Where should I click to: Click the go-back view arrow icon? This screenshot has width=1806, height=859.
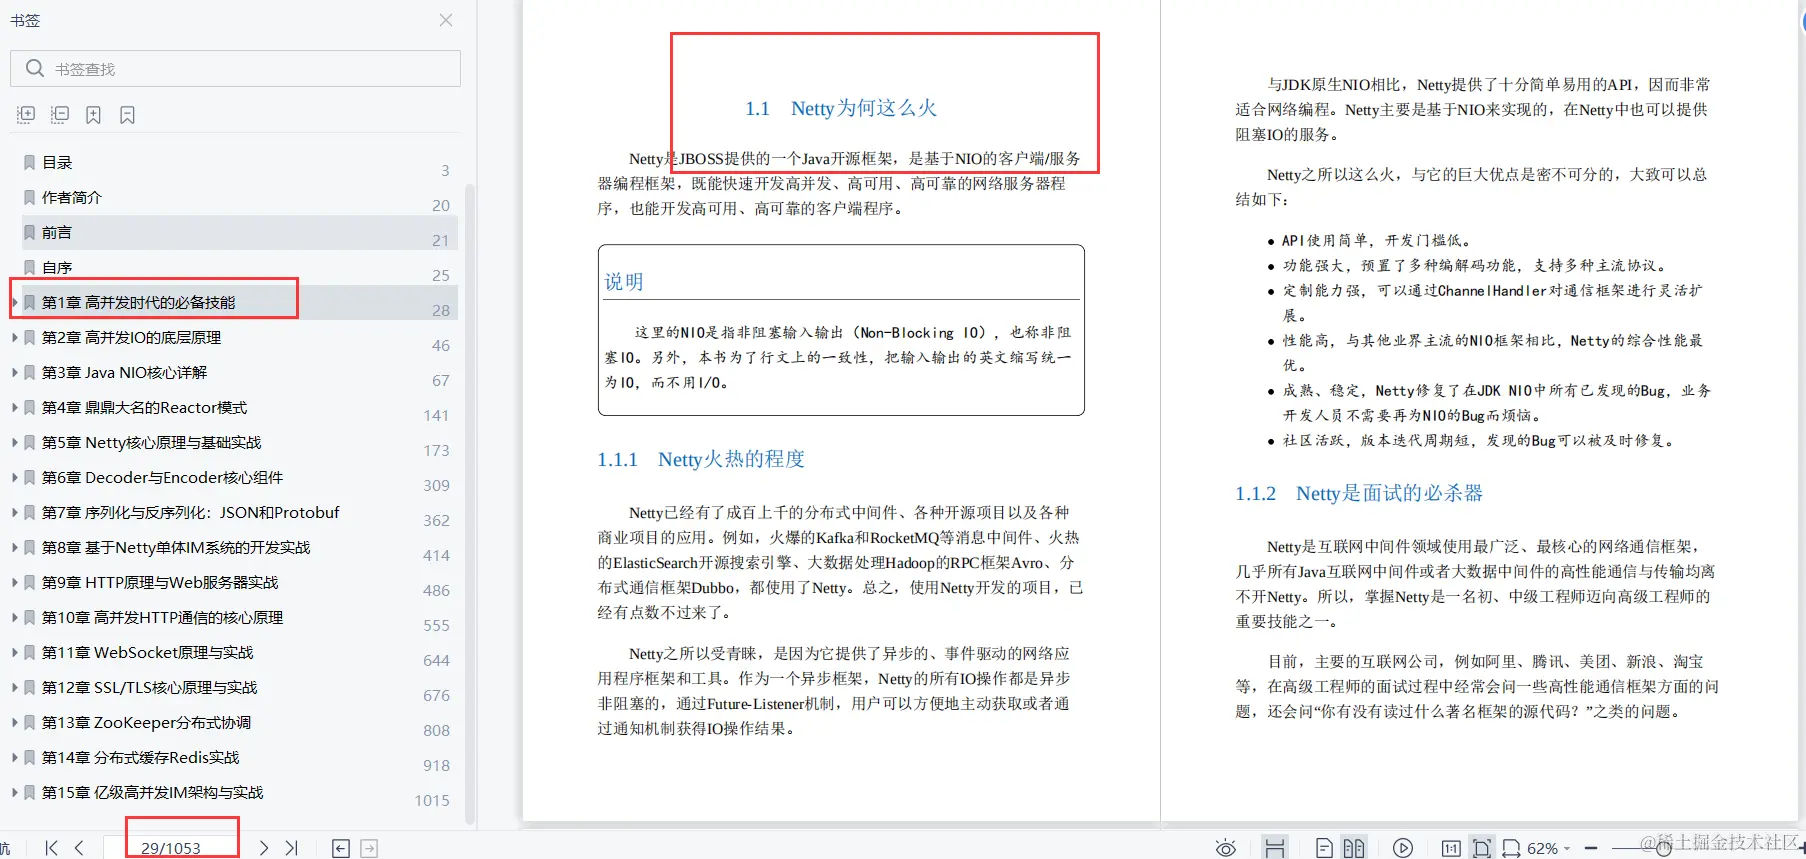340,848
